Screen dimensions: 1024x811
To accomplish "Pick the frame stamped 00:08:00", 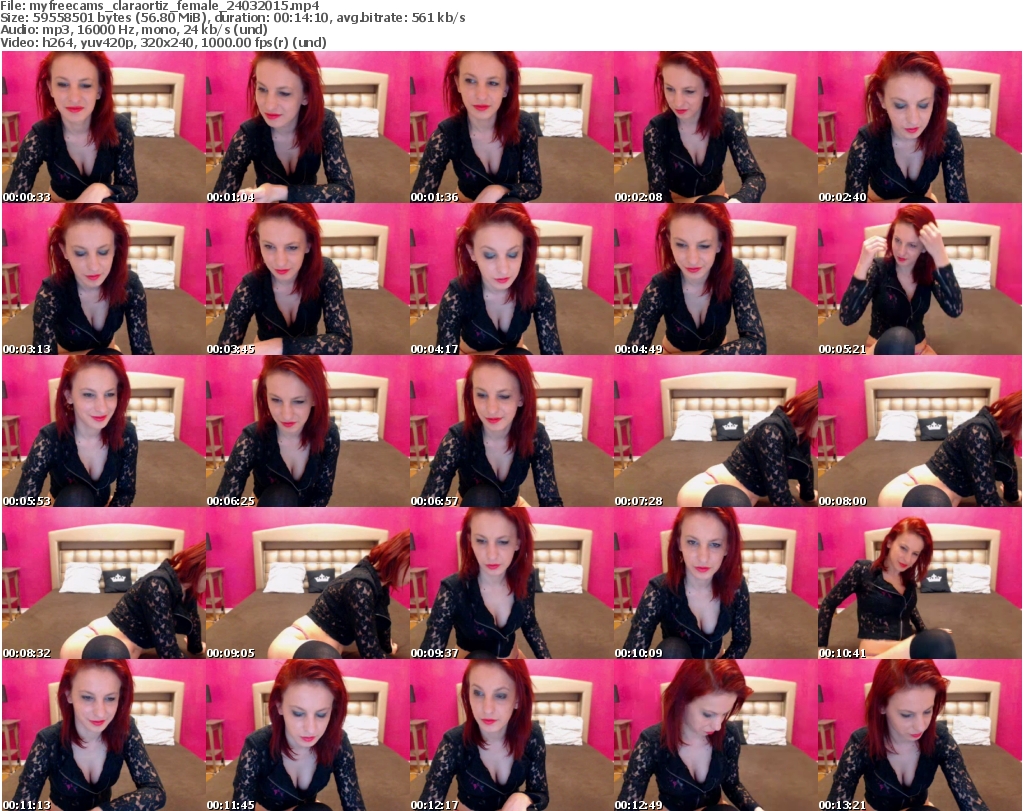I will [x=920, y=432].
